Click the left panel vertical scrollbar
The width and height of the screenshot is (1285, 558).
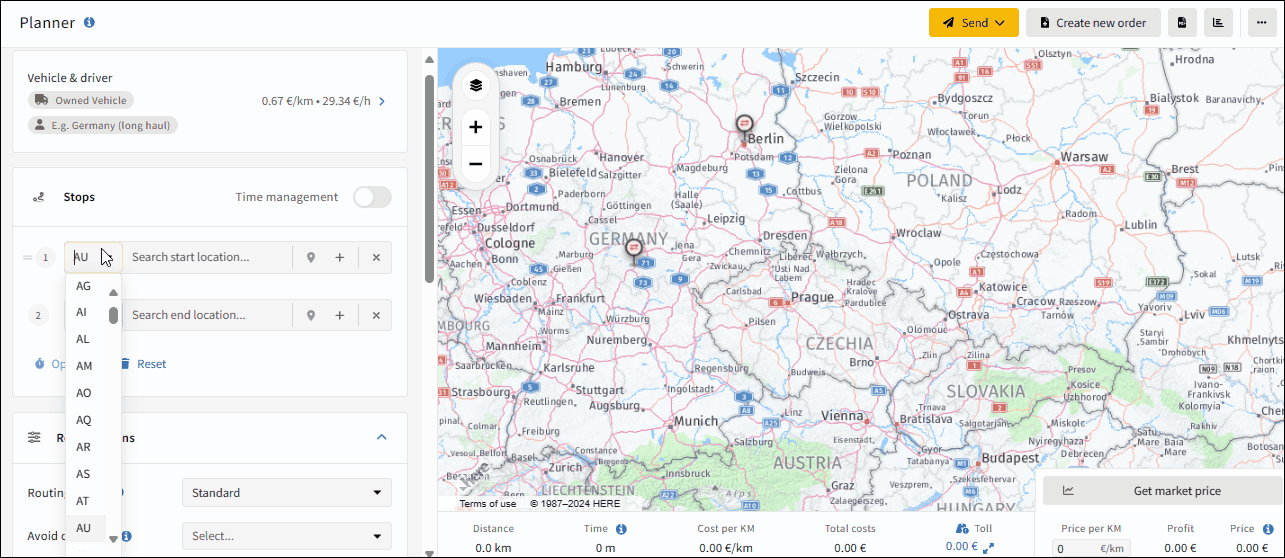click(430, 180)
